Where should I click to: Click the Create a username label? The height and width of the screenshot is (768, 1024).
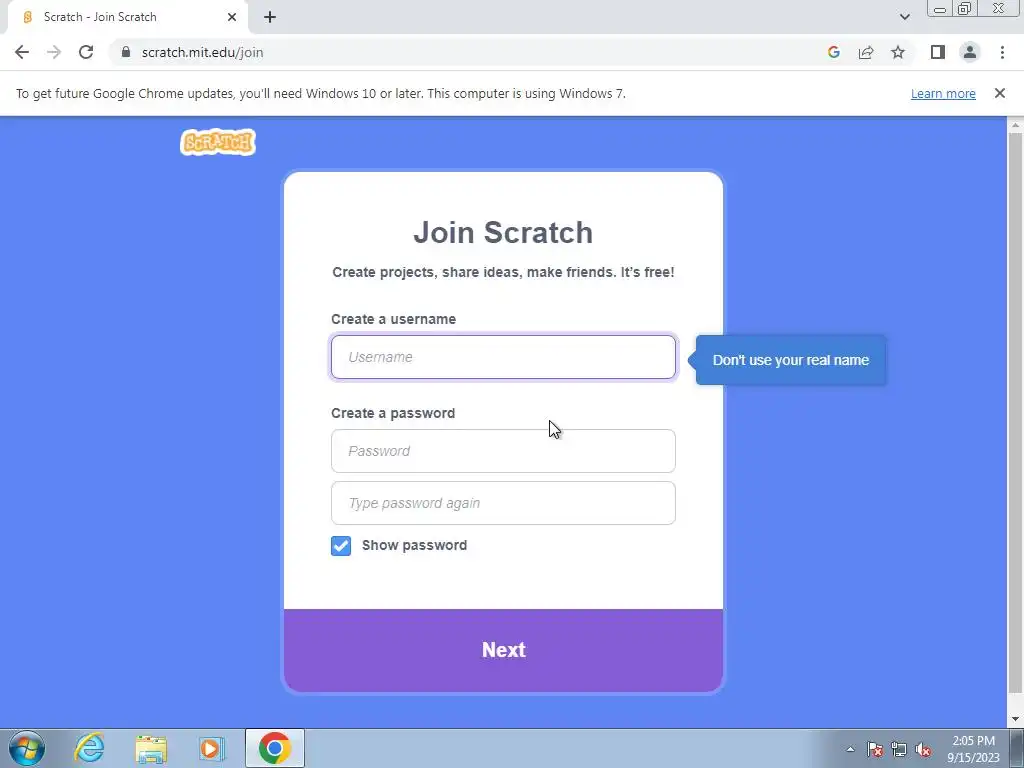tap(393, 319)
